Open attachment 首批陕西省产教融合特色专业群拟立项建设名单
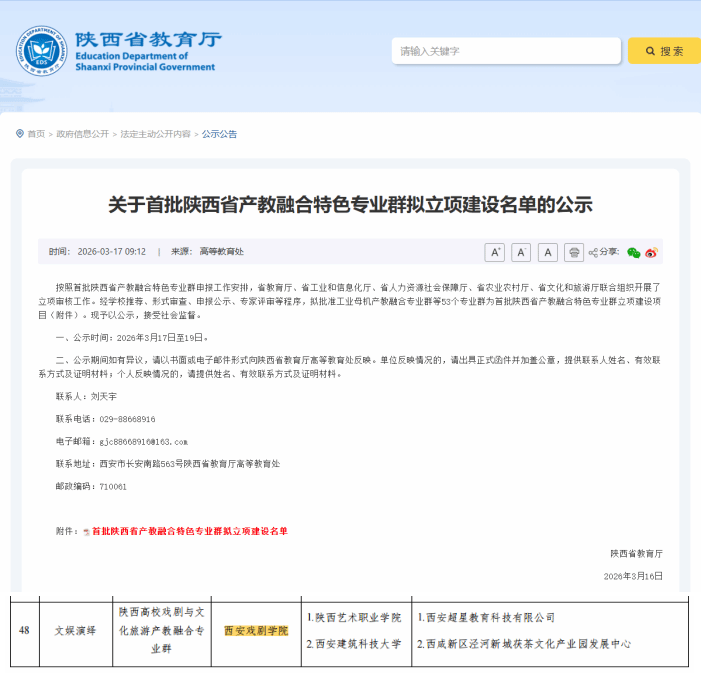Image resolution: width=702 pixels, height=674 pixels. point(190,531)
